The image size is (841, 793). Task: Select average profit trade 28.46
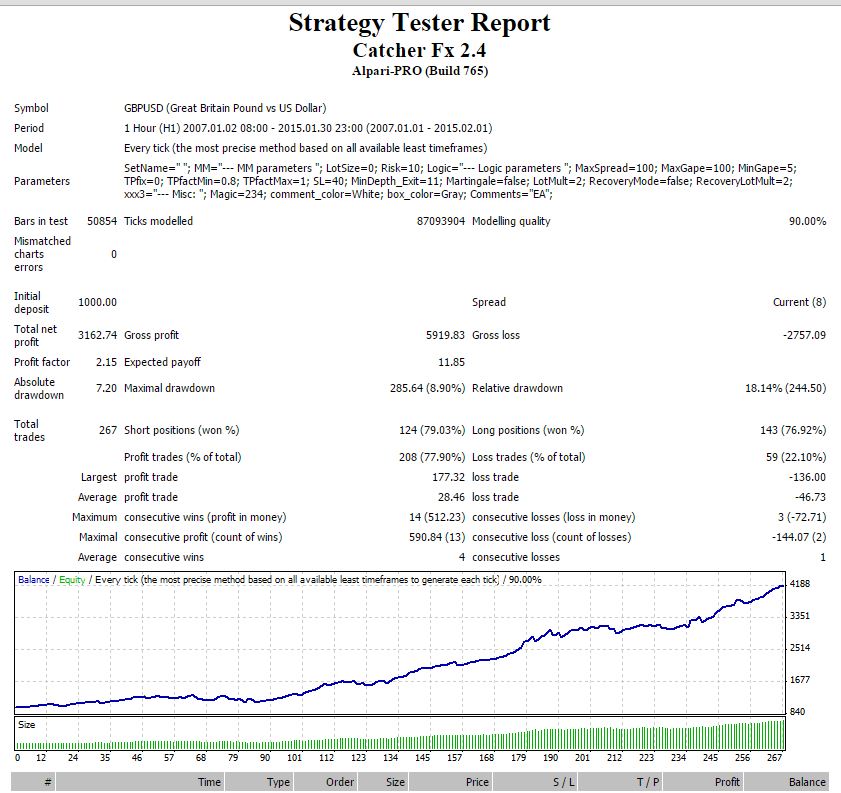[x=451, y=497]
